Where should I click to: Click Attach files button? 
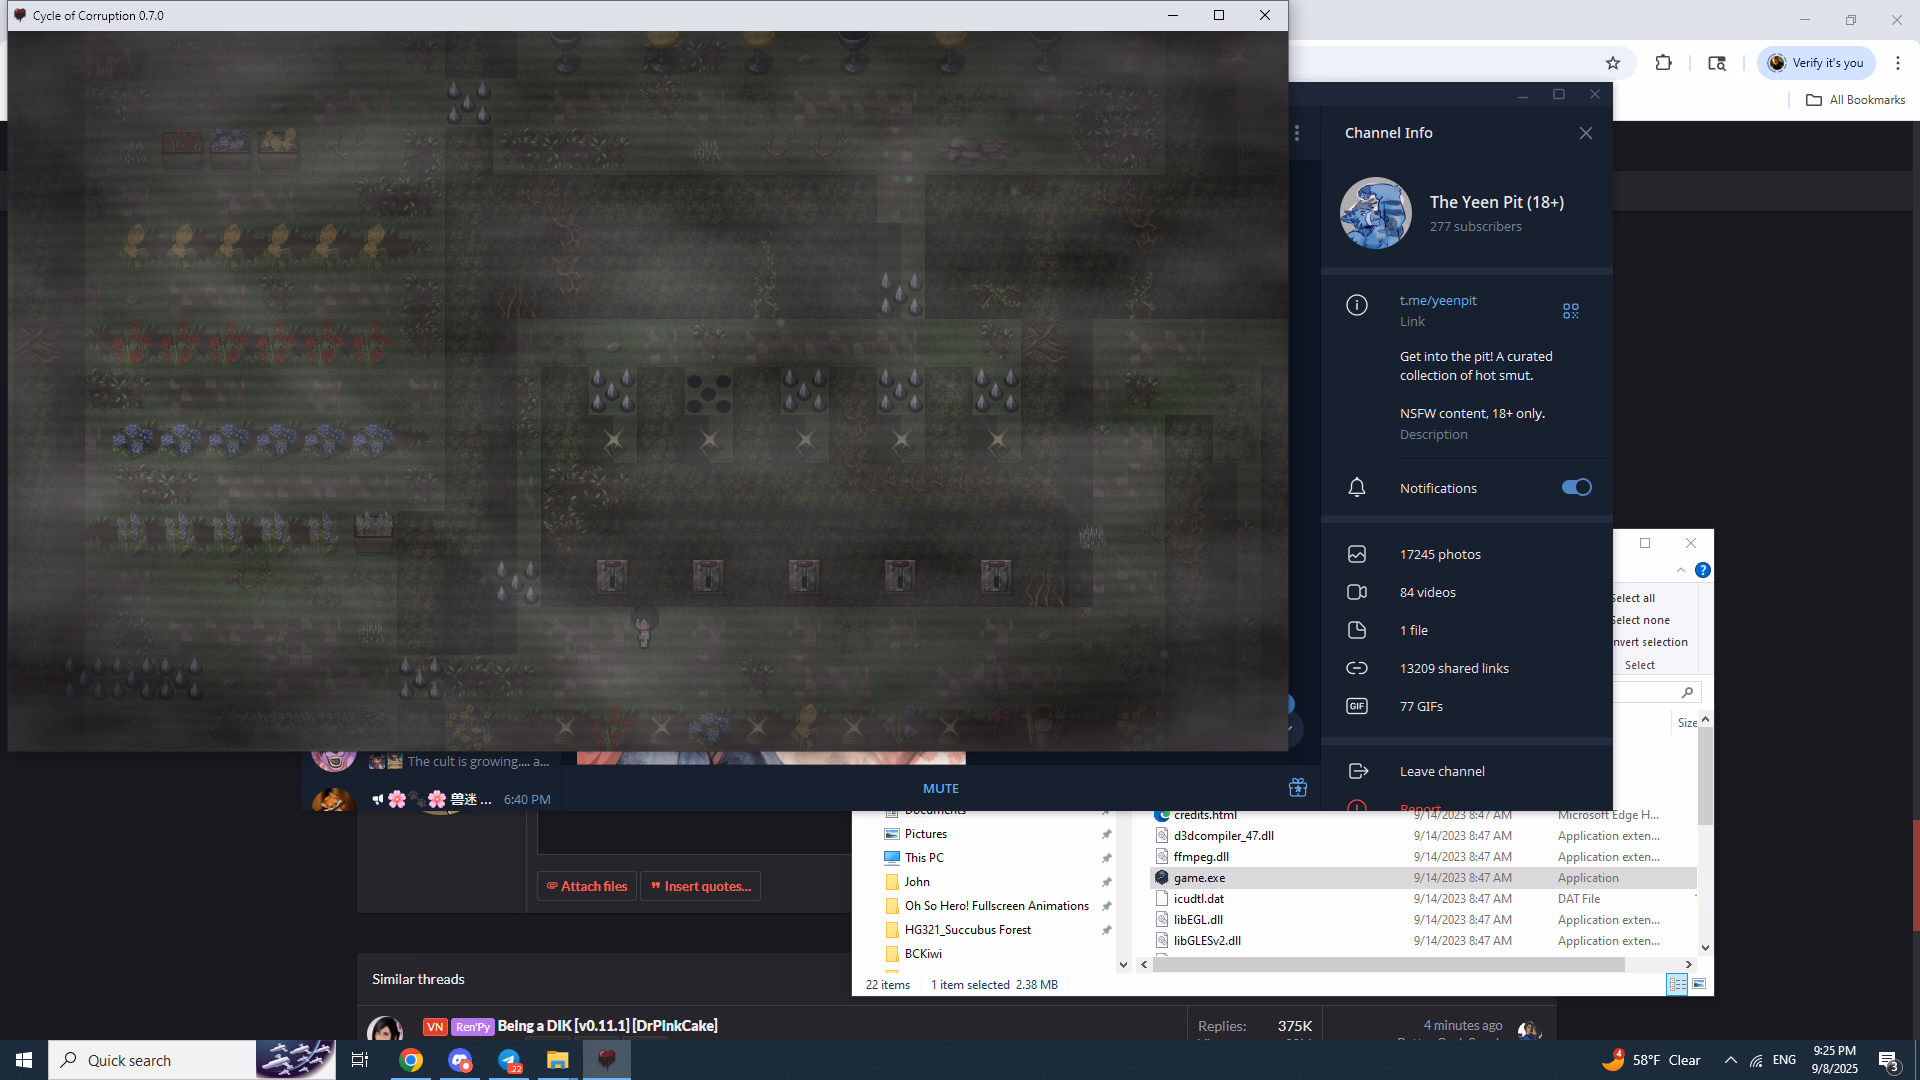pos(587,887)
